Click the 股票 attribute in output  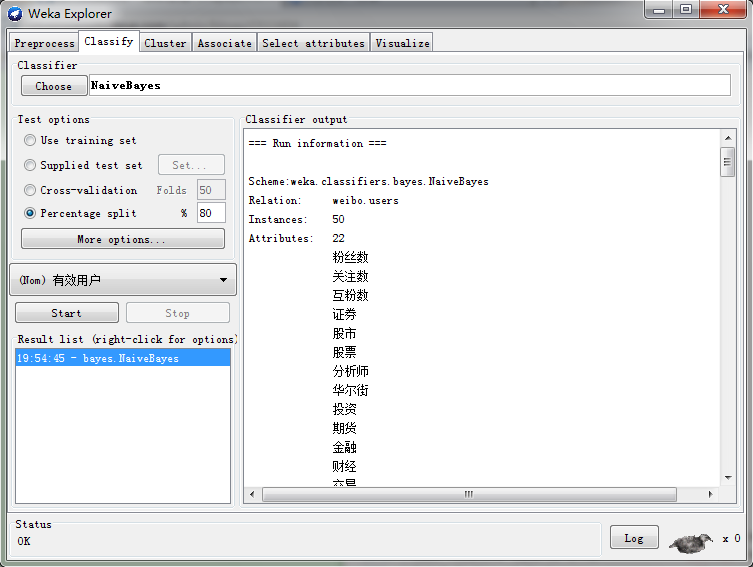[344, 352]
